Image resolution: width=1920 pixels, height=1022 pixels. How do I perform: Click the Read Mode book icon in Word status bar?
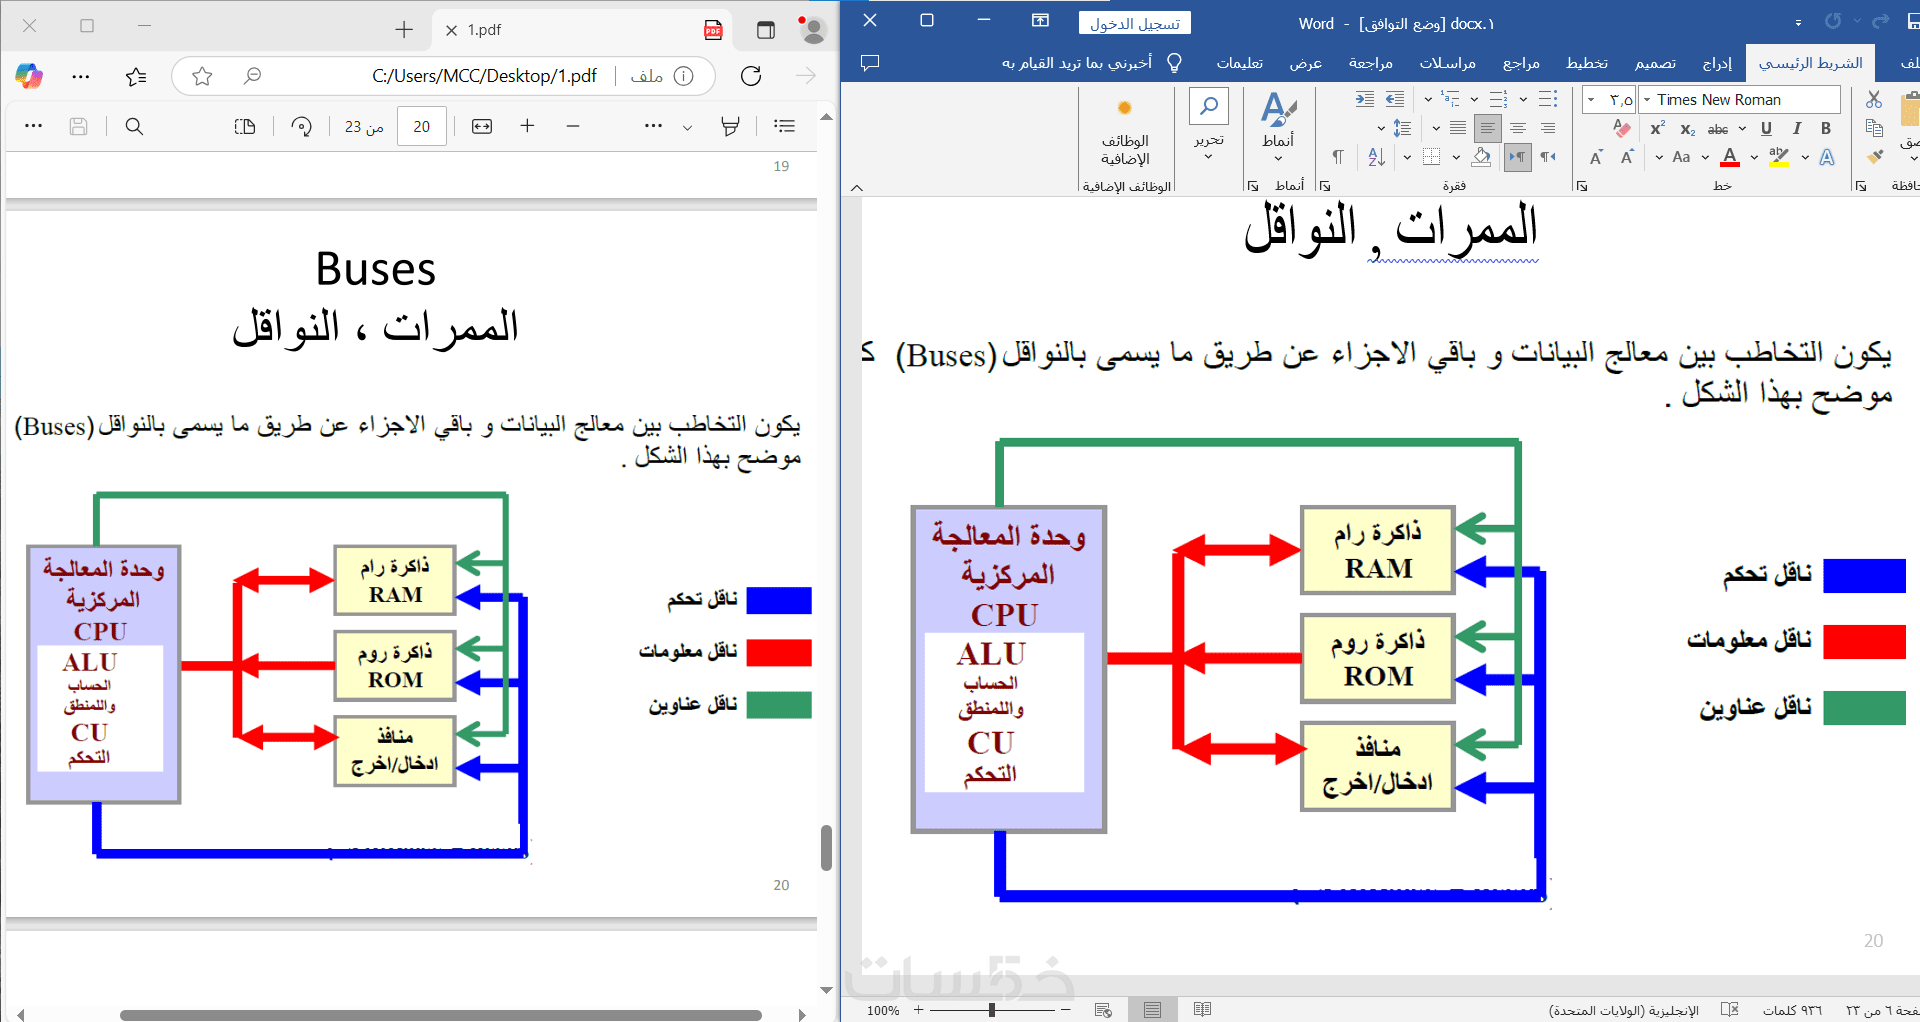coord(1203,1010)
